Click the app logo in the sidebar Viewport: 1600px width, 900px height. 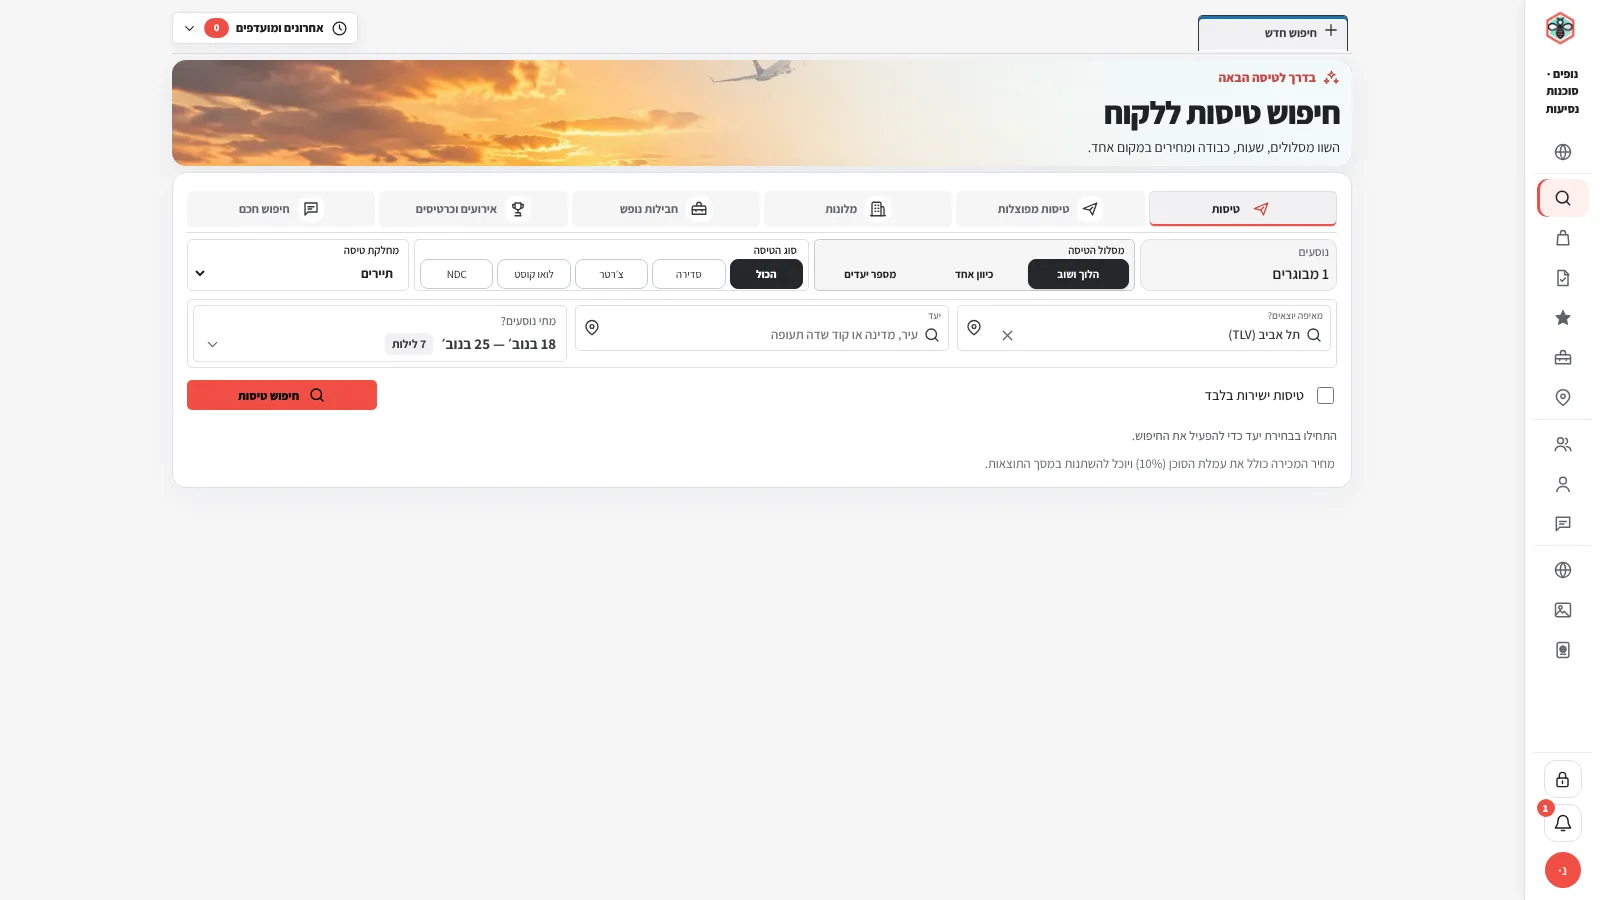coord(1560,28)
